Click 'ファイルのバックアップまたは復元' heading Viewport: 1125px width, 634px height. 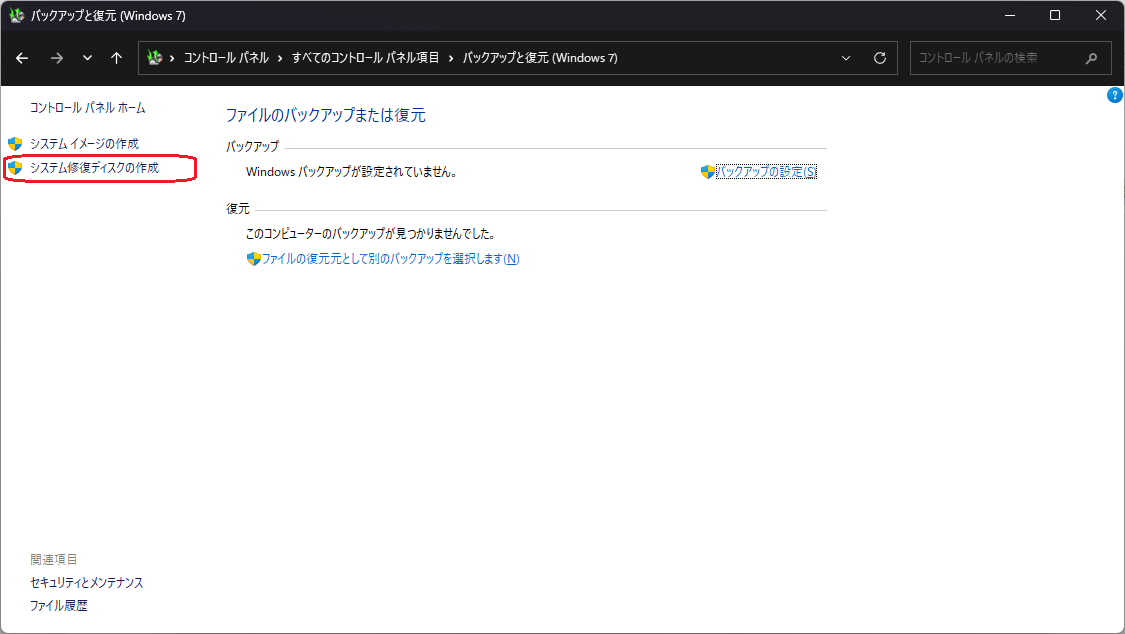pyautogui.click(x=326, y=115)
